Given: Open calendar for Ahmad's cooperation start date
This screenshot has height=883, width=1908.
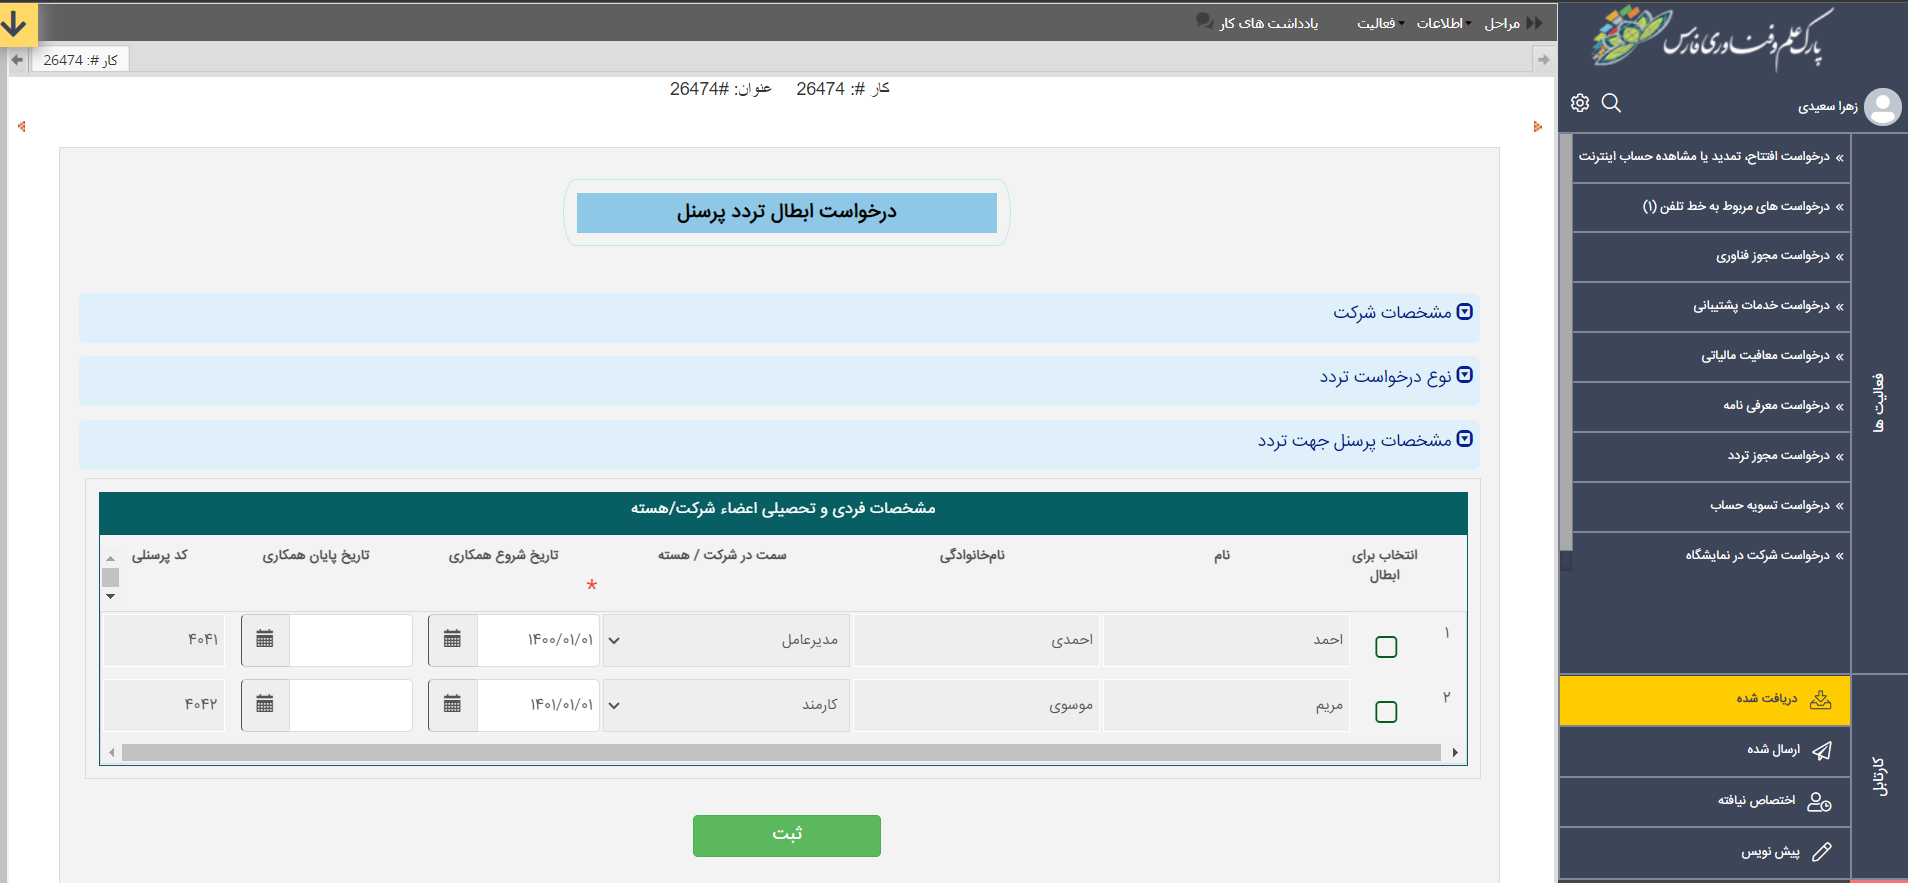Looking at the screenshot, I should 453,640.
